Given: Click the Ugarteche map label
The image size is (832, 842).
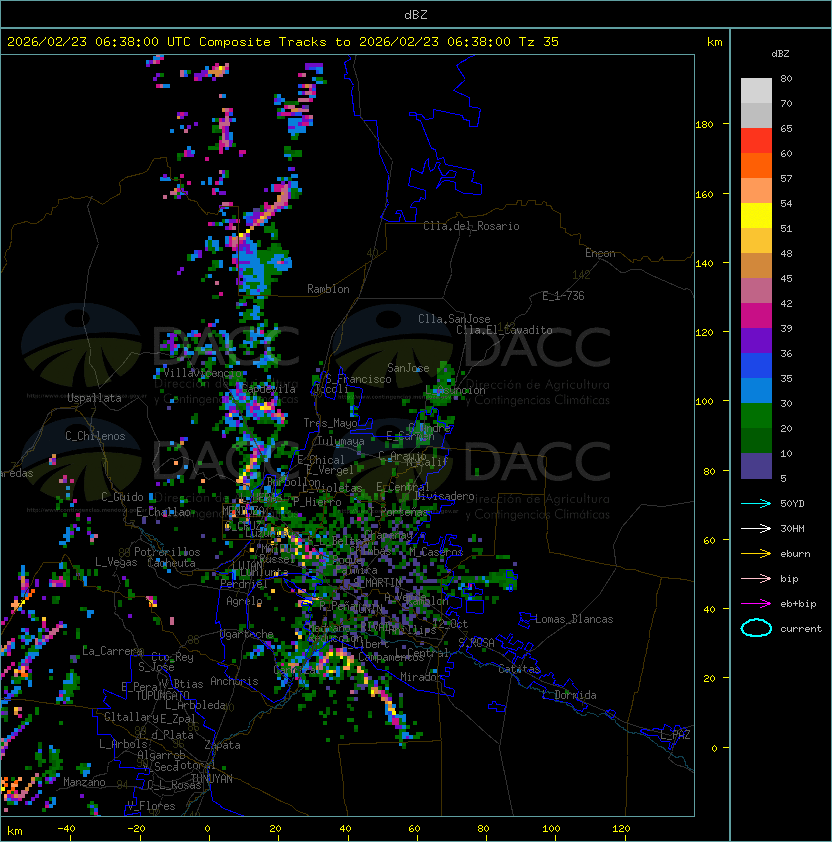Looking at the screenshot, I should [247, 634].
